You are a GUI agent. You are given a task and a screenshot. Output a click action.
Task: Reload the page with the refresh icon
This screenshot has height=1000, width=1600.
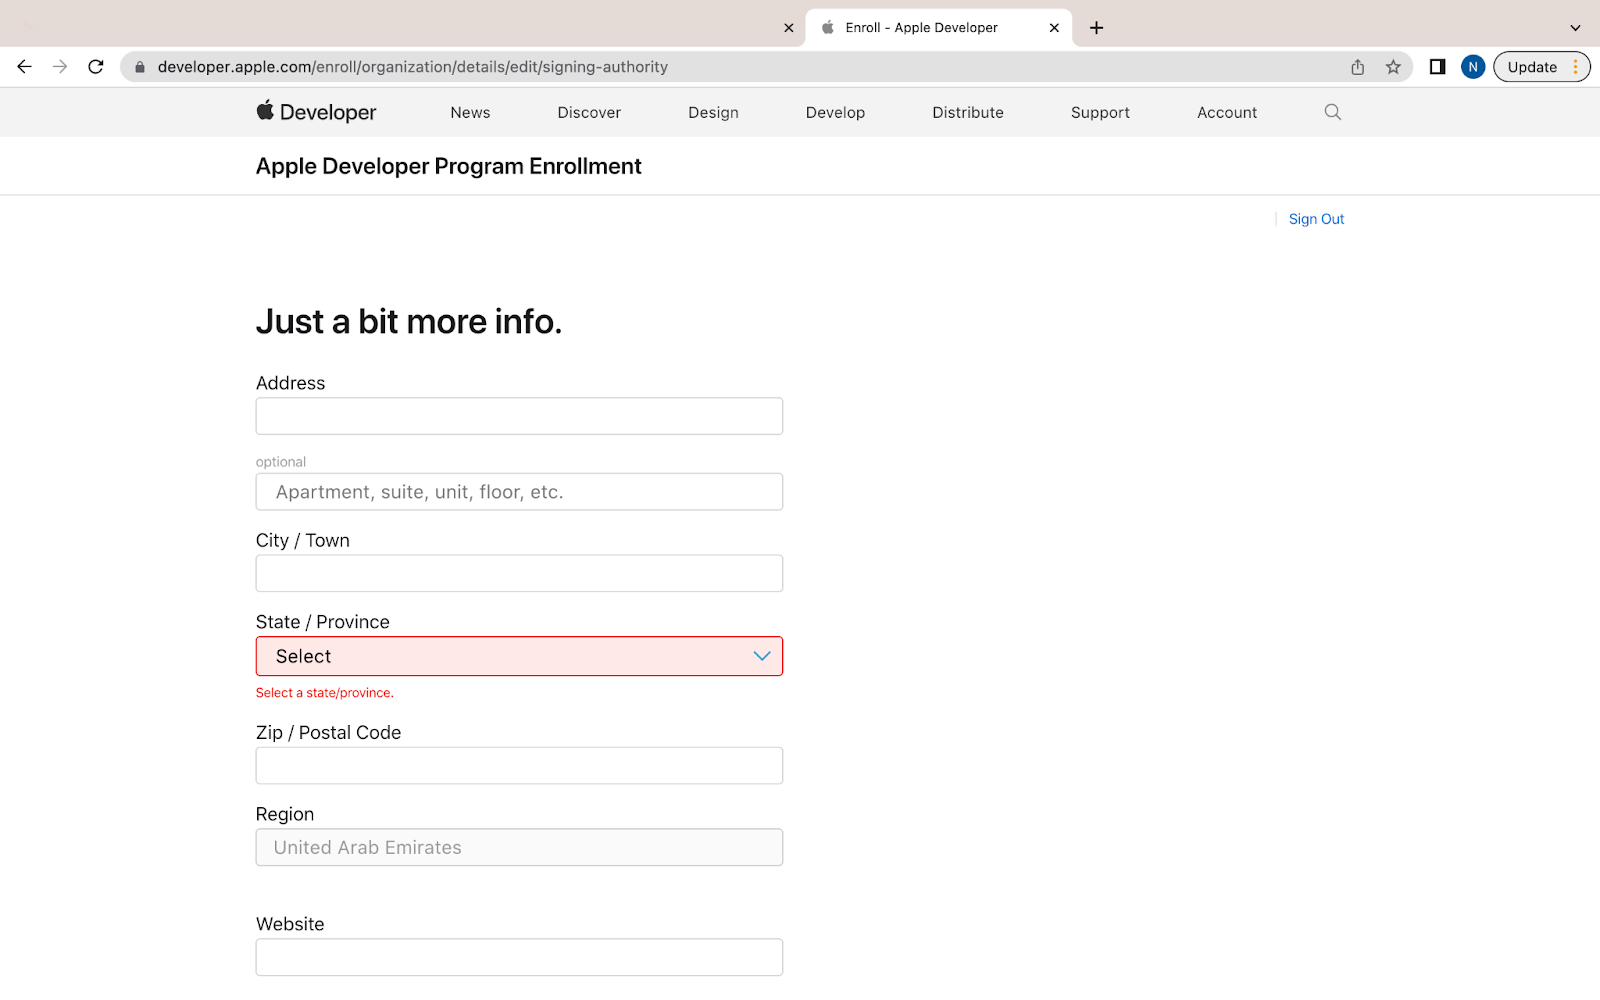click(96, 67)
